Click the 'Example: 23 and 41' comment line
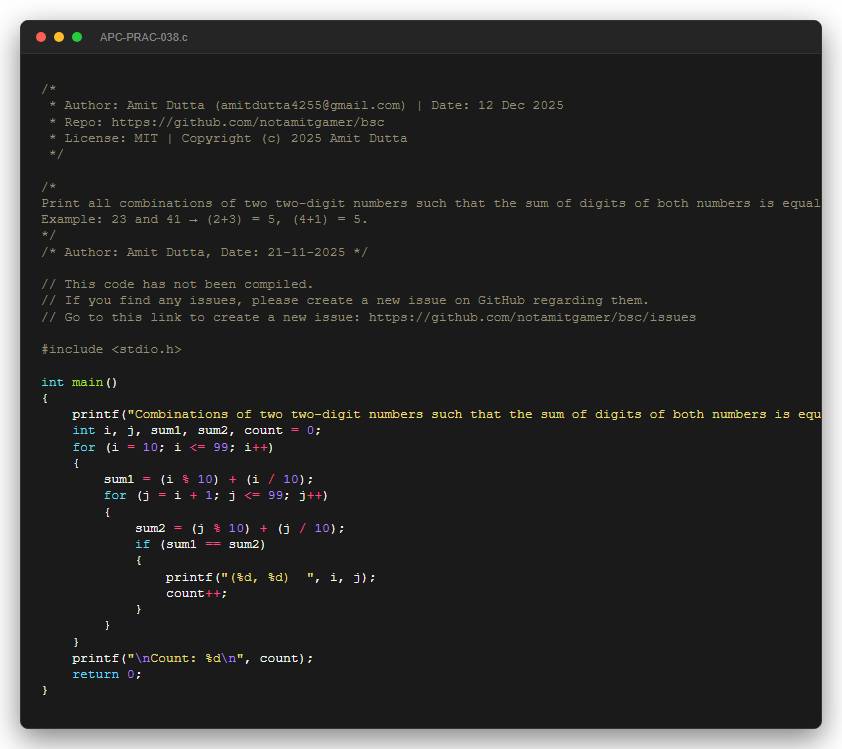This screenshot has width=842, height=749. 204,219
